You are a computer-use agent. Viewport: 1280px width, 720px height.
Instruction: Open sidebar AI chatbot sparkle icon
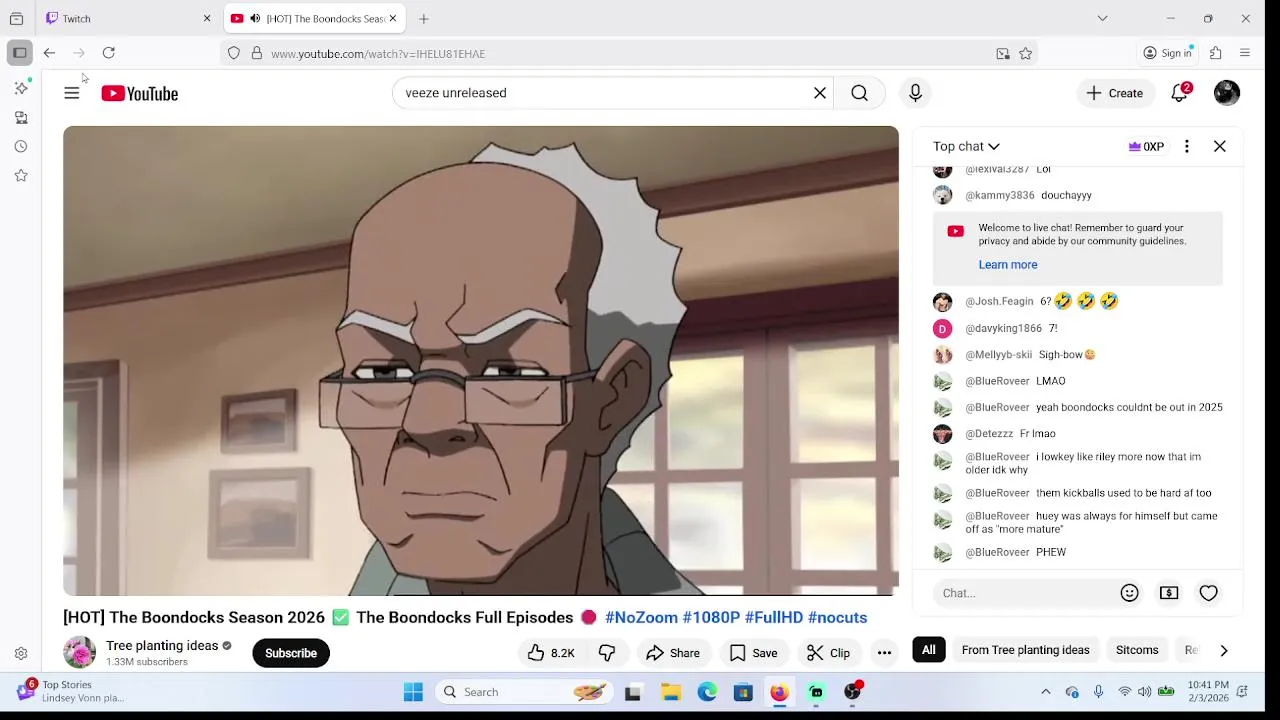21,88
